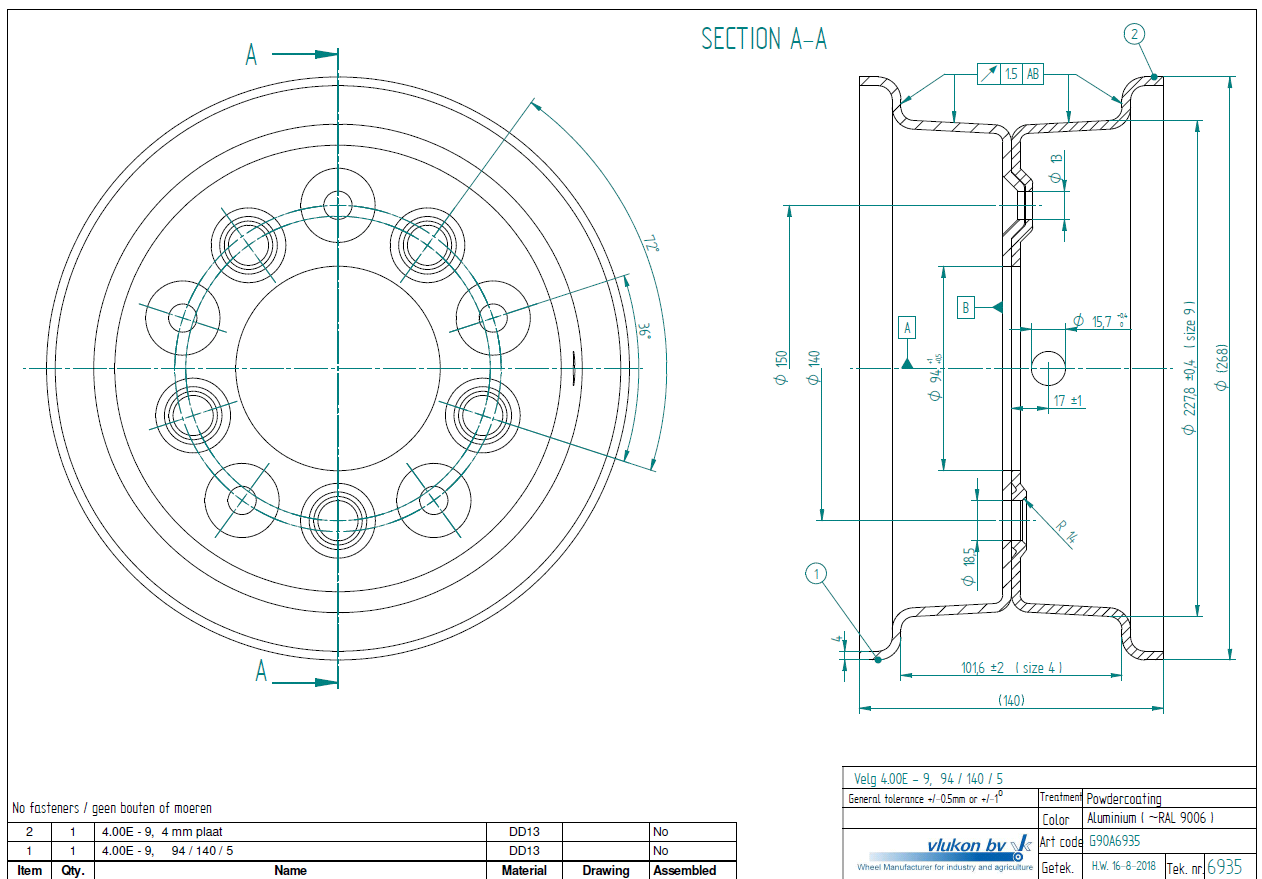Select the SECTION A-A view title
The width and height of the screenshot is (1262, 879).
click(763, 39)
